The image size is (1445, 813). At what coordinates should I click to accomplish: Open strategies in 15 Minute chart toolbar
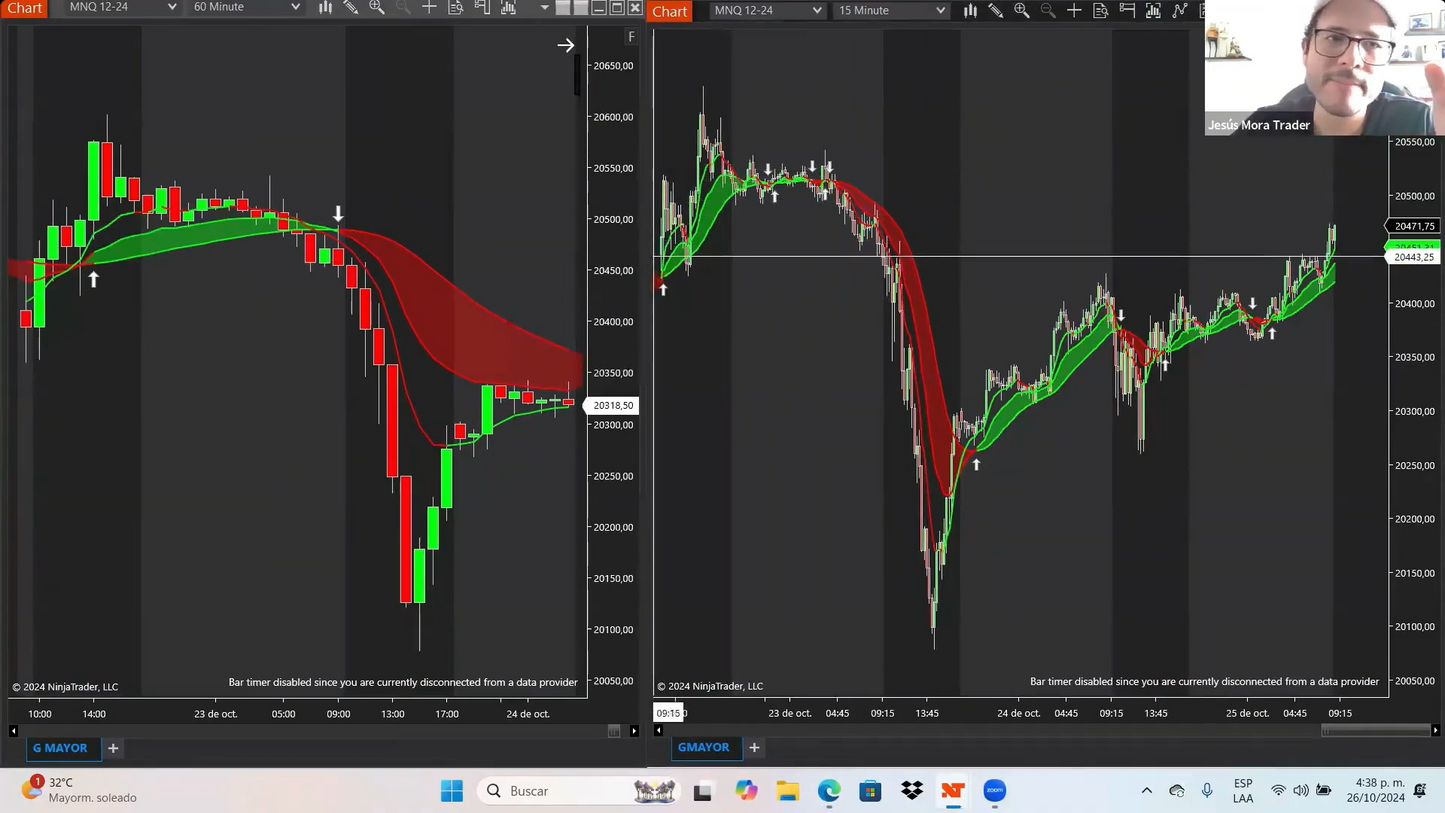(x=1180, y=10)
